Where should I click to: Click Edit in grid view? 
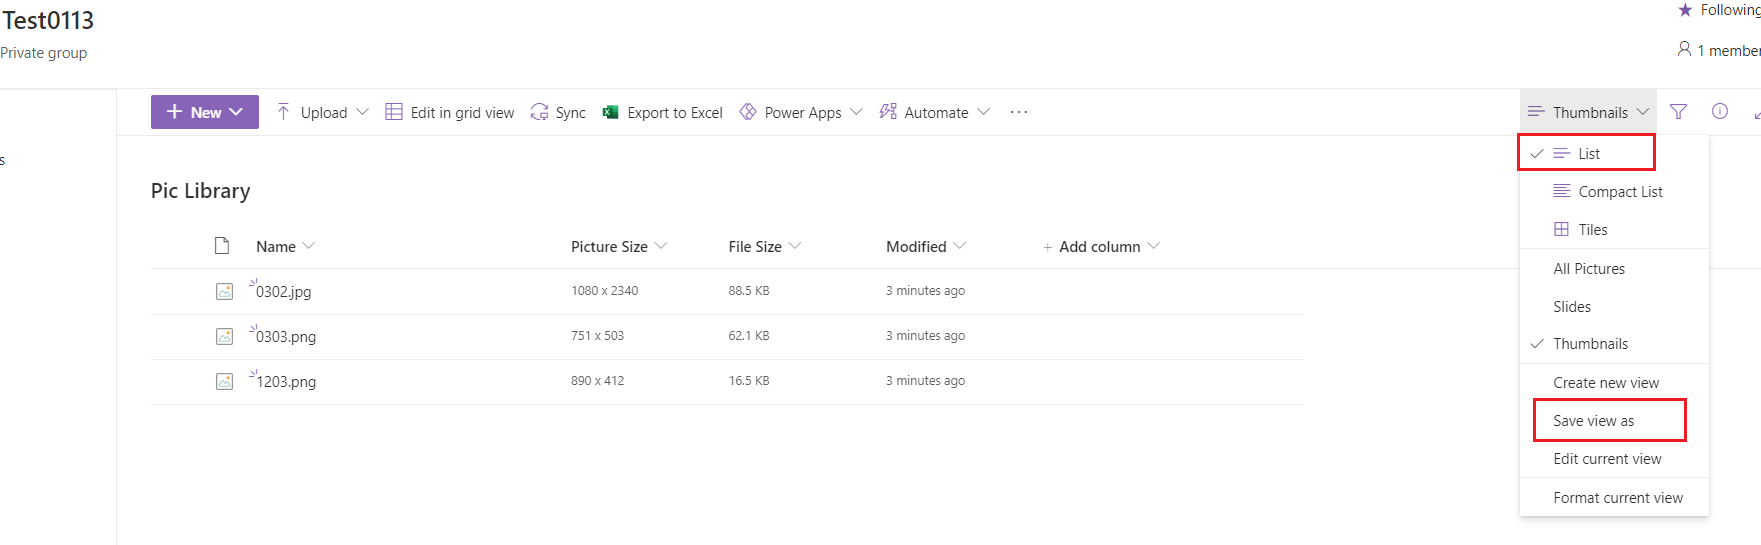coord(450,112)
